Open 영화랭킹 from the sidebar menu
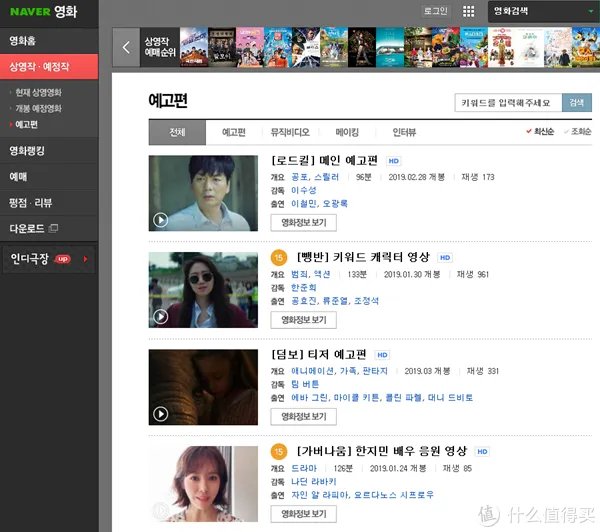 click(27, 151)
